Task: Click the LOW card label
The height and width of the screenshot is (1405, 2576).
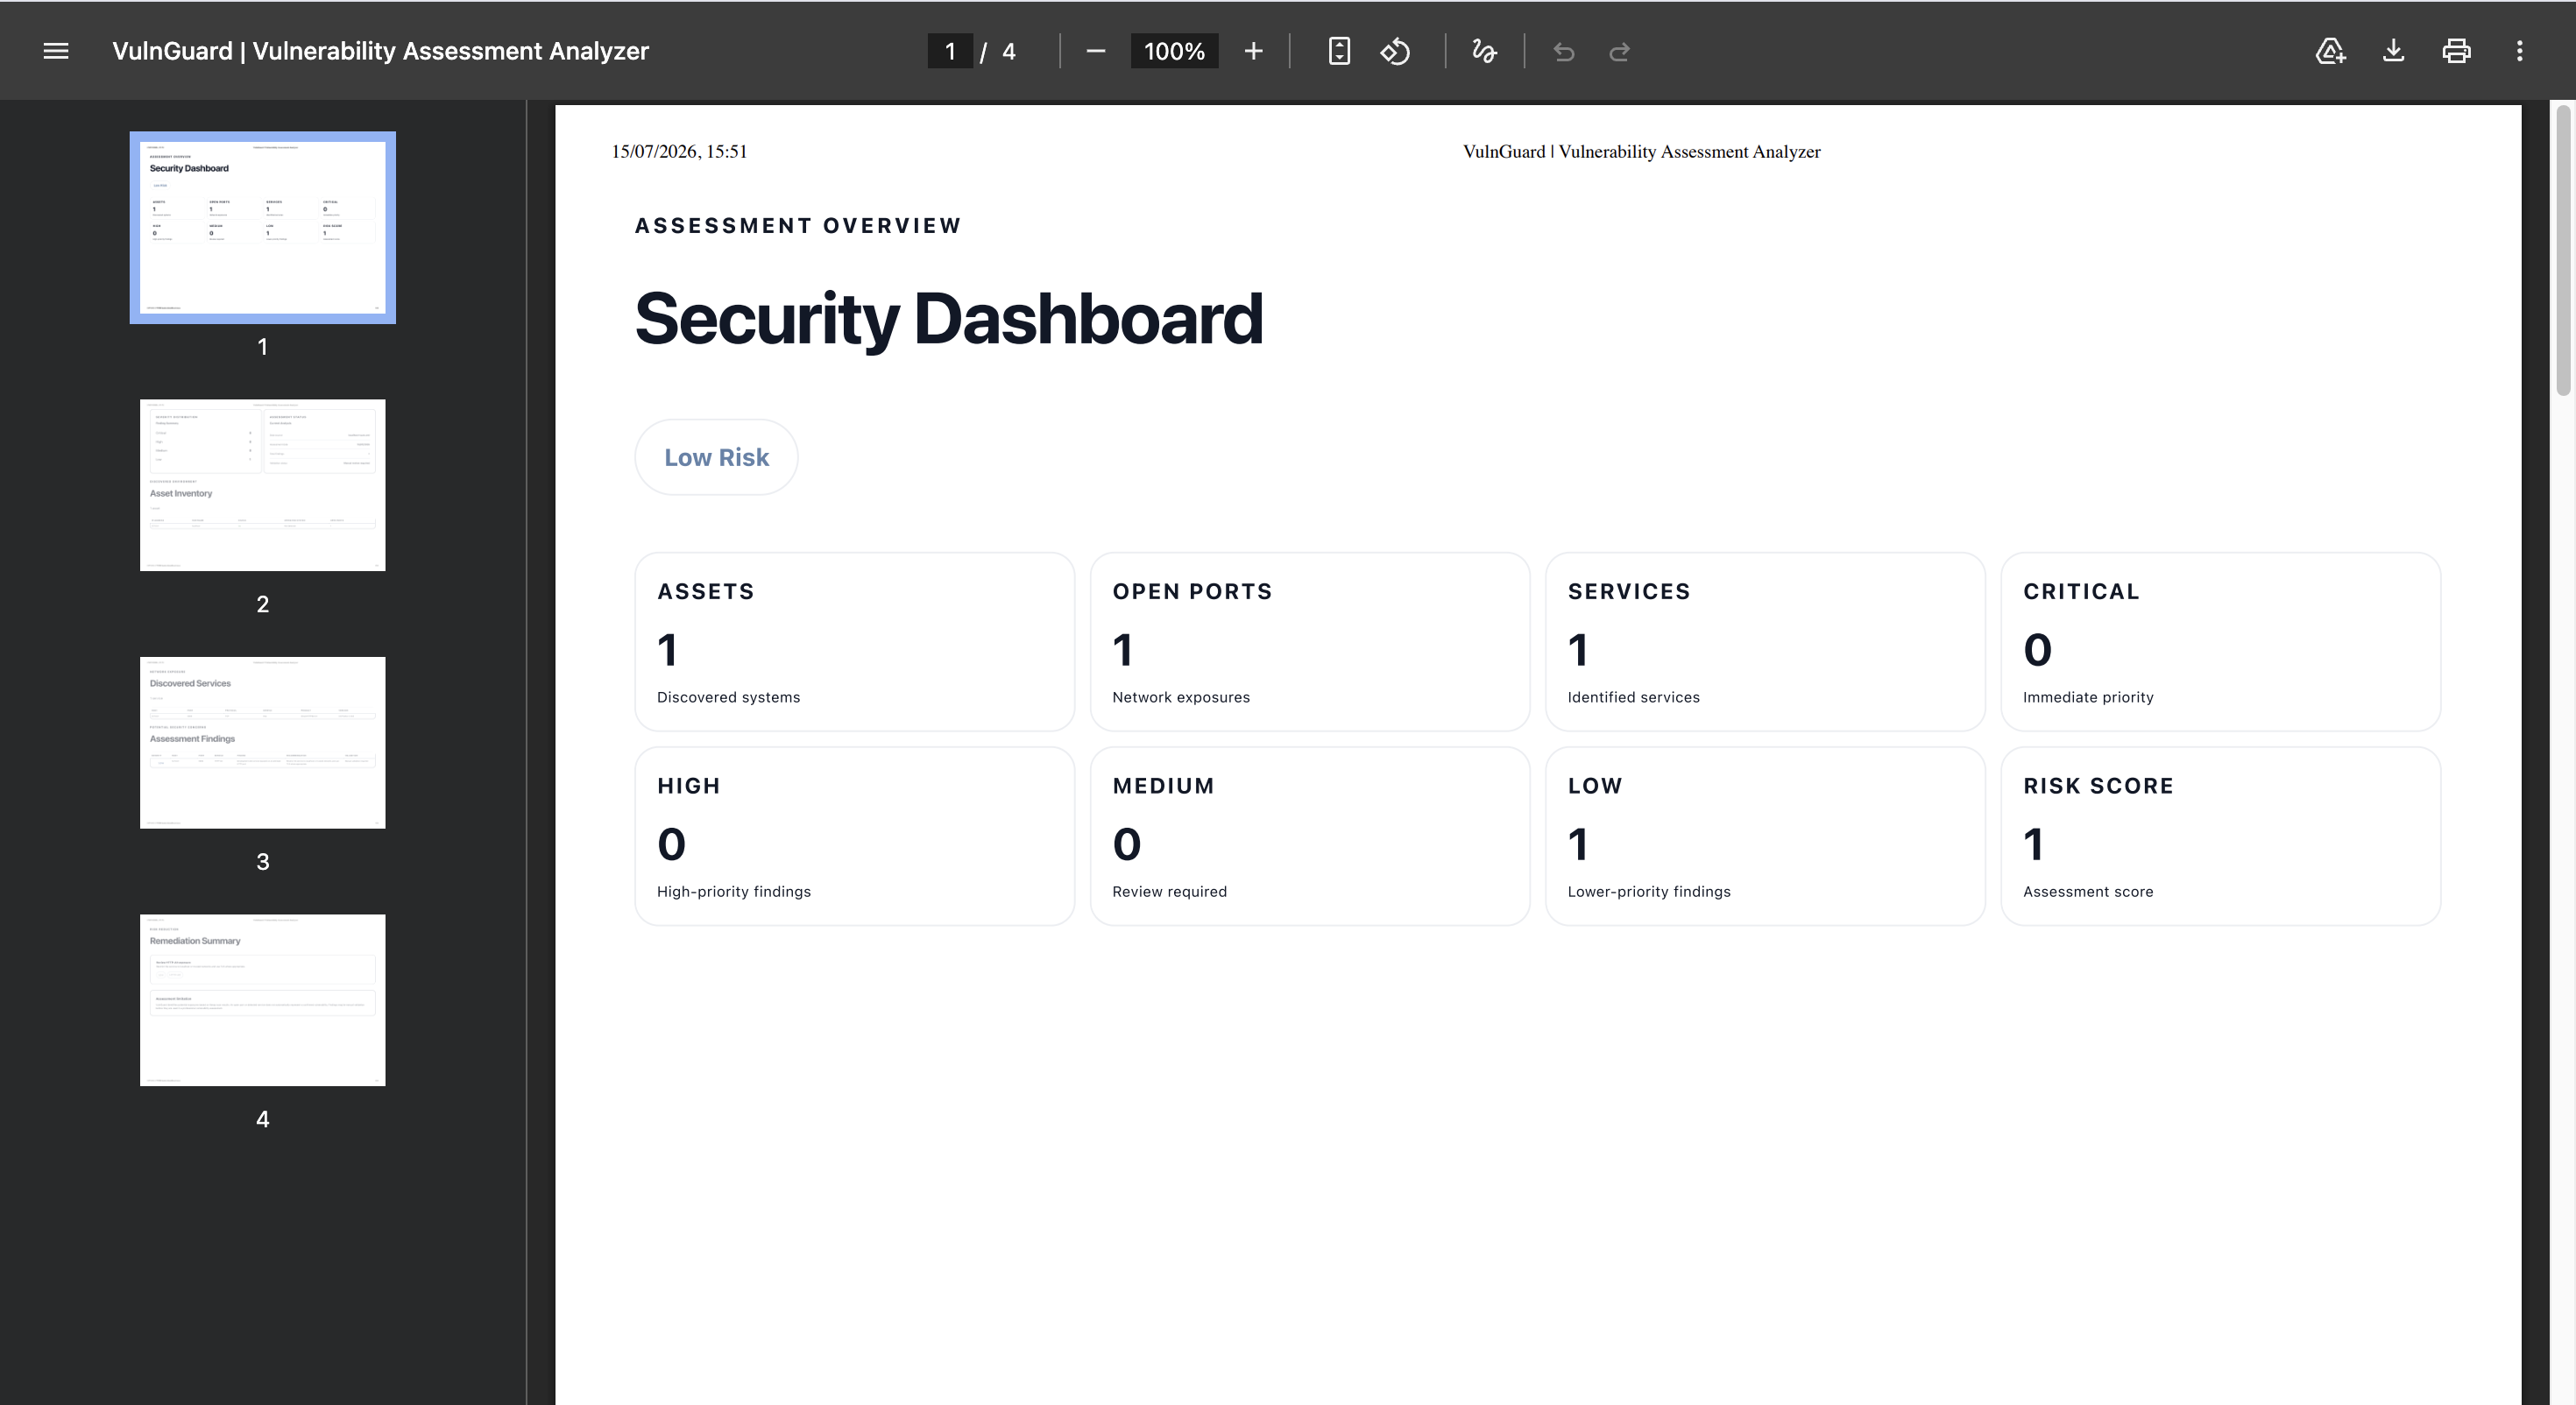Action: [1595, 786]
